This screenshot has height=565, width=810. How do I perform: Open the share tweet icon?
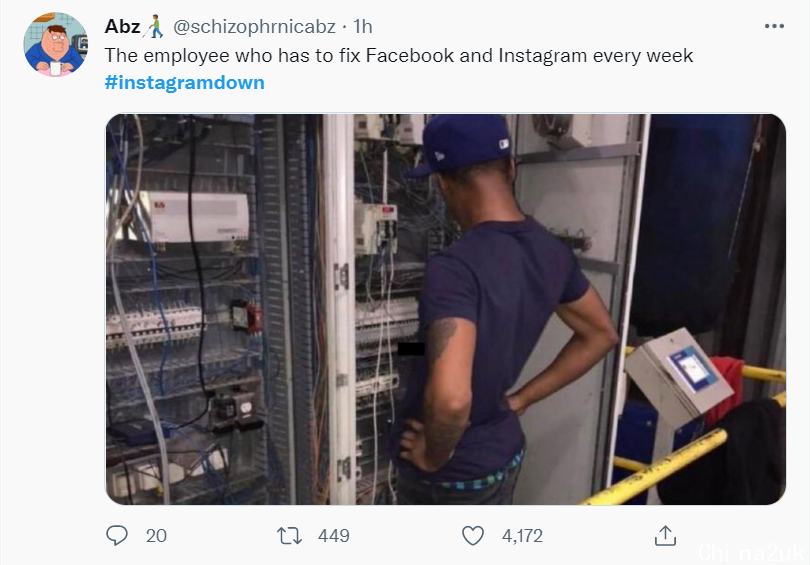tap(665, 536)
